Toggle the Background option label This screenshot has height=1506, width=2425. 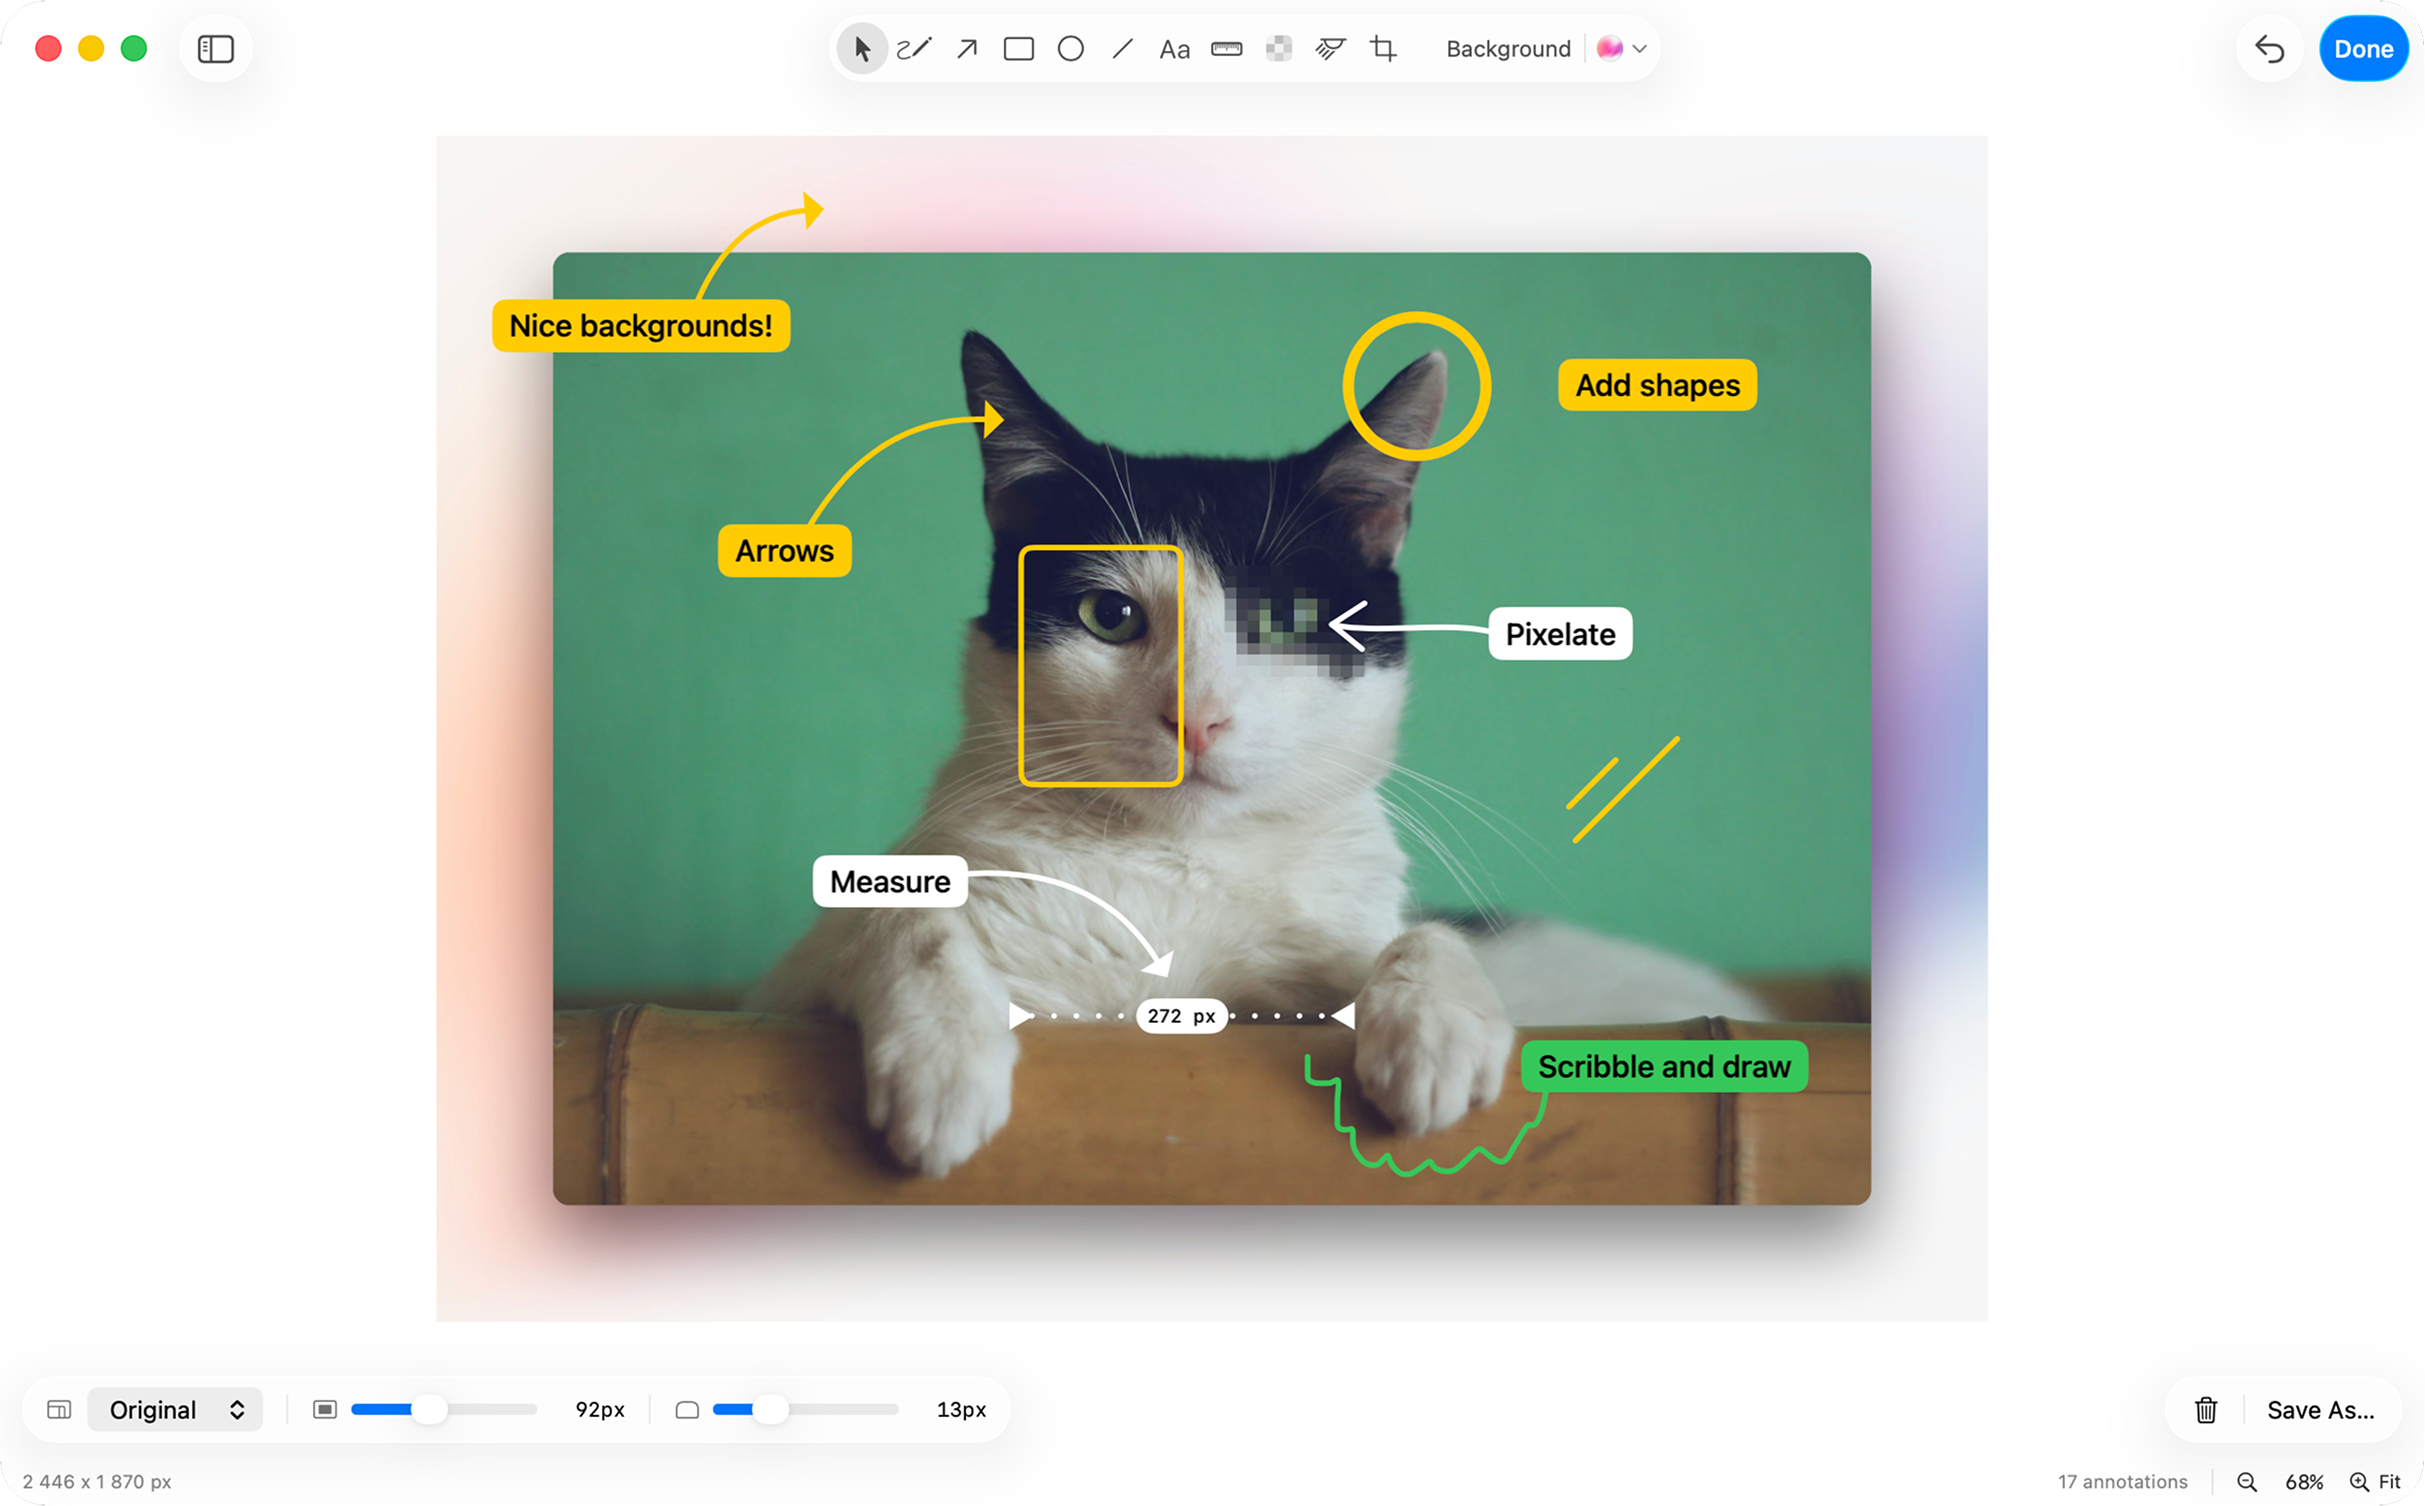[1507, 49]
